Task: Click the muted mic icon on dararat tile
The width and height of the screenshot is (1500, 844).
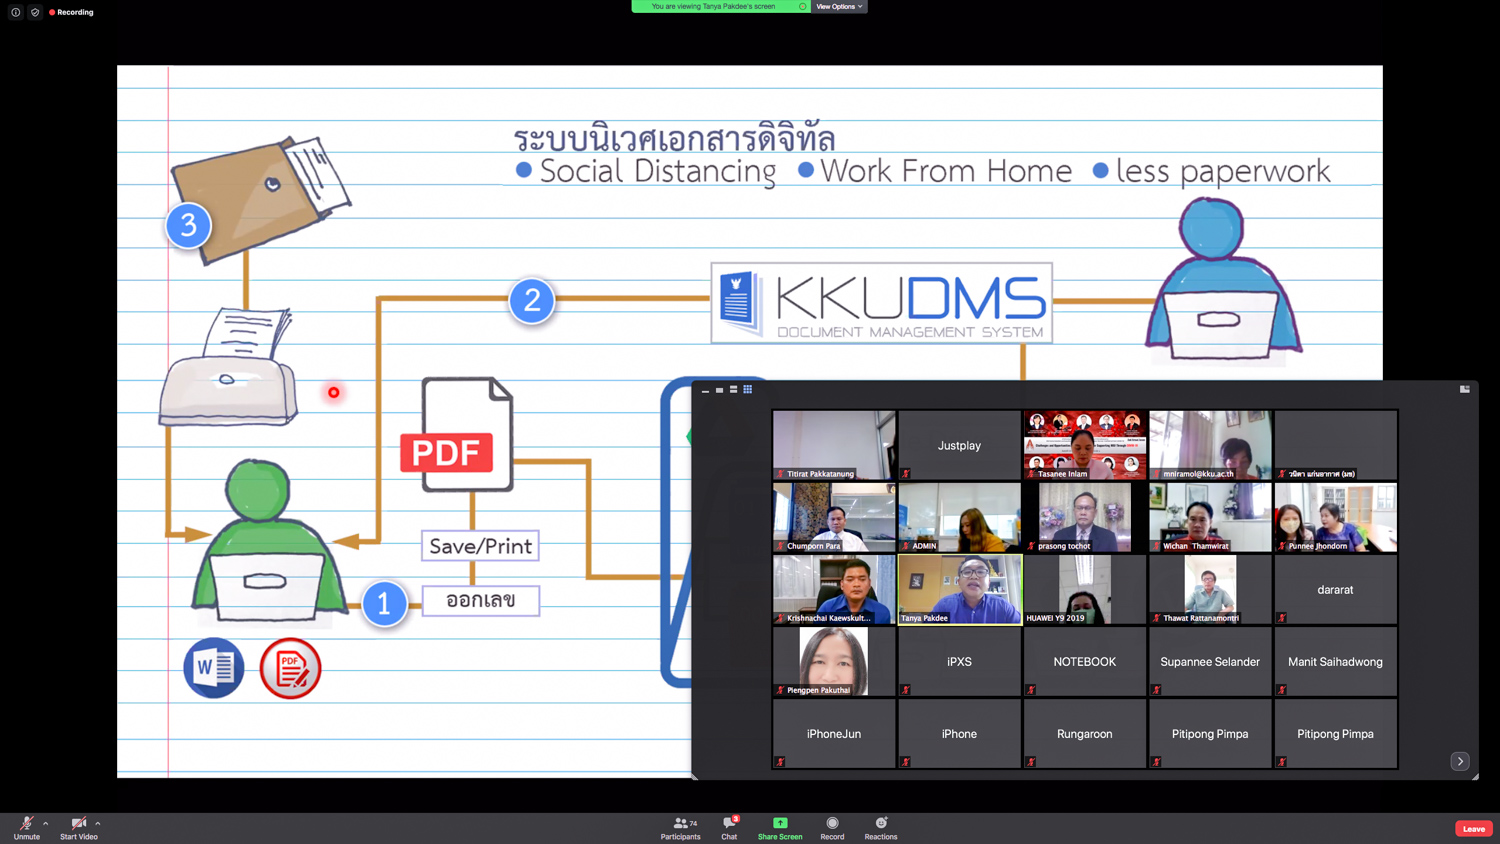Action: [1282, 618]
